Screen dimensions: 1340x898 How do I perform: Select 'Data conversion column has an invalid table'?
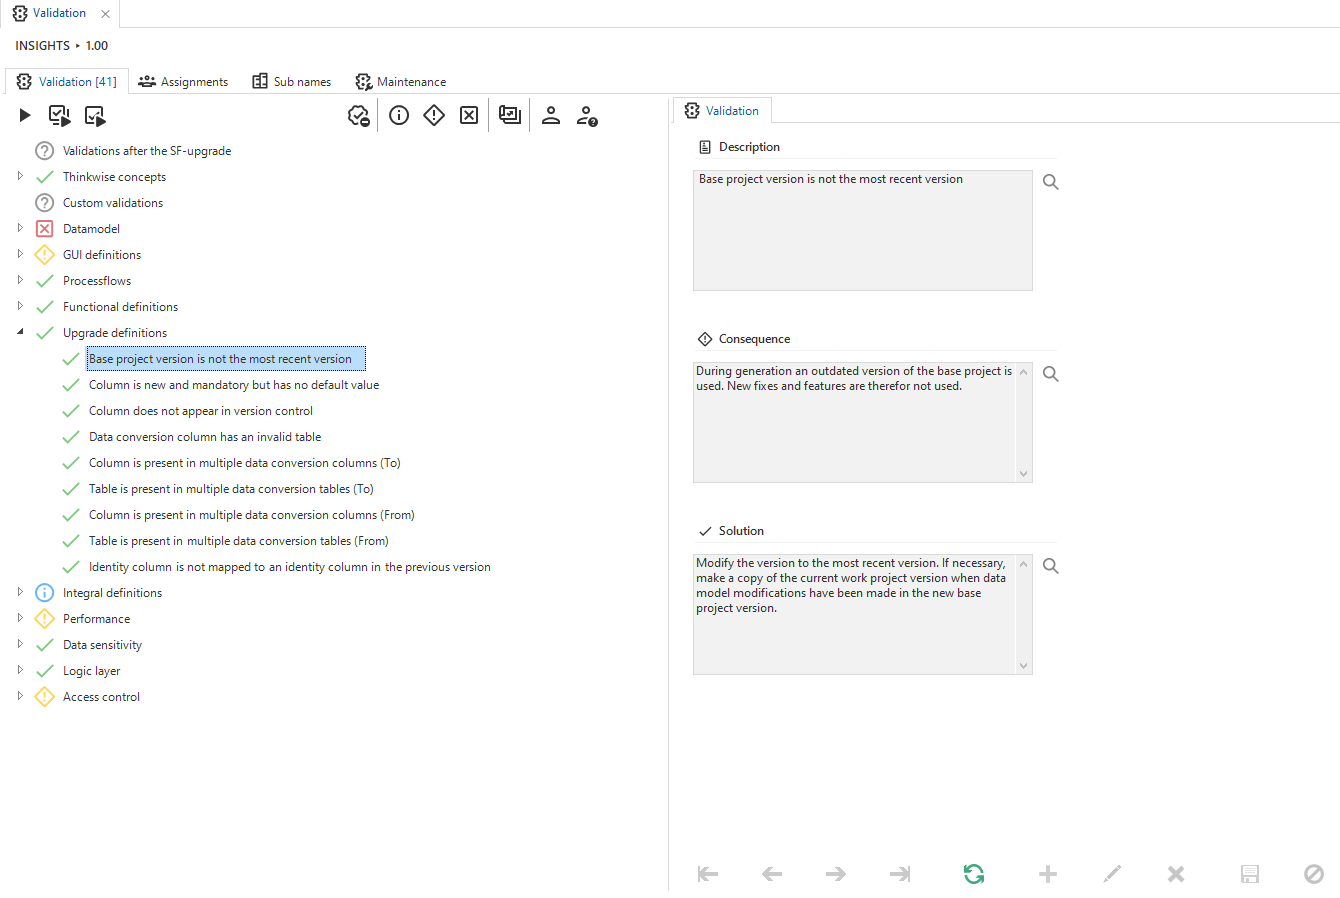[205, 437]
